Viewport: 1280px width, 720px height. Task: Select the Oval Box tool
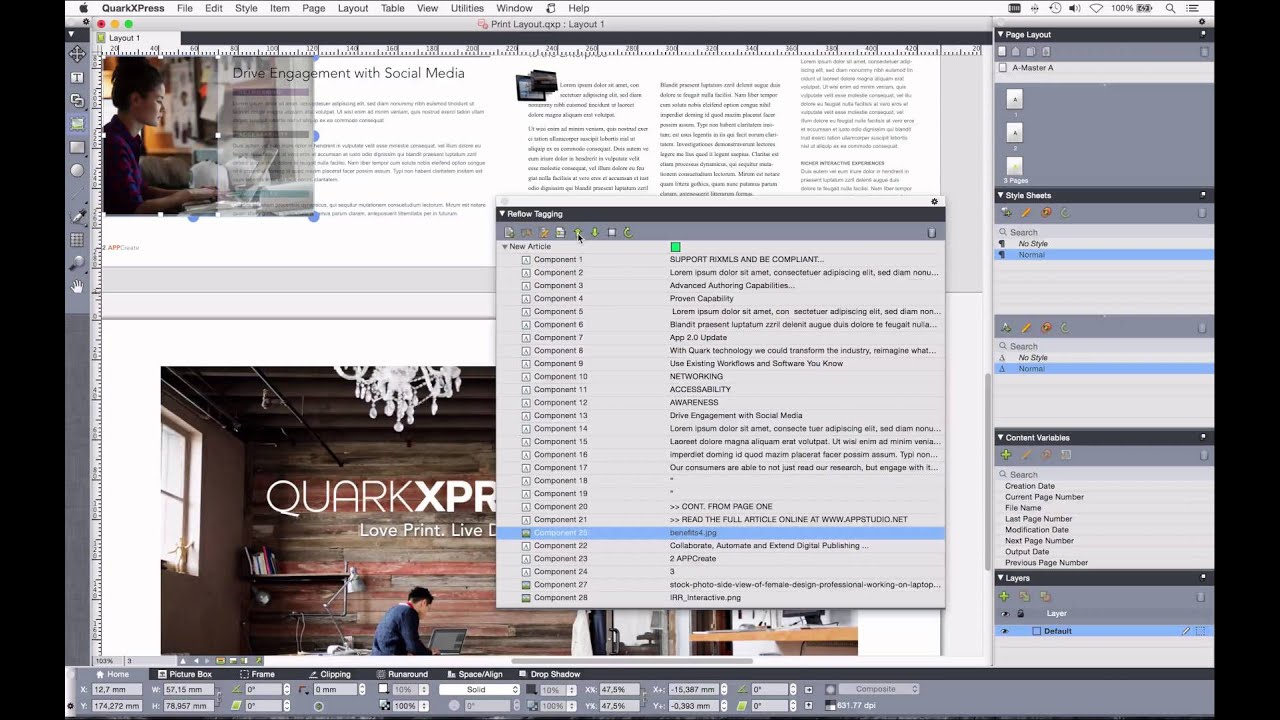77,170
